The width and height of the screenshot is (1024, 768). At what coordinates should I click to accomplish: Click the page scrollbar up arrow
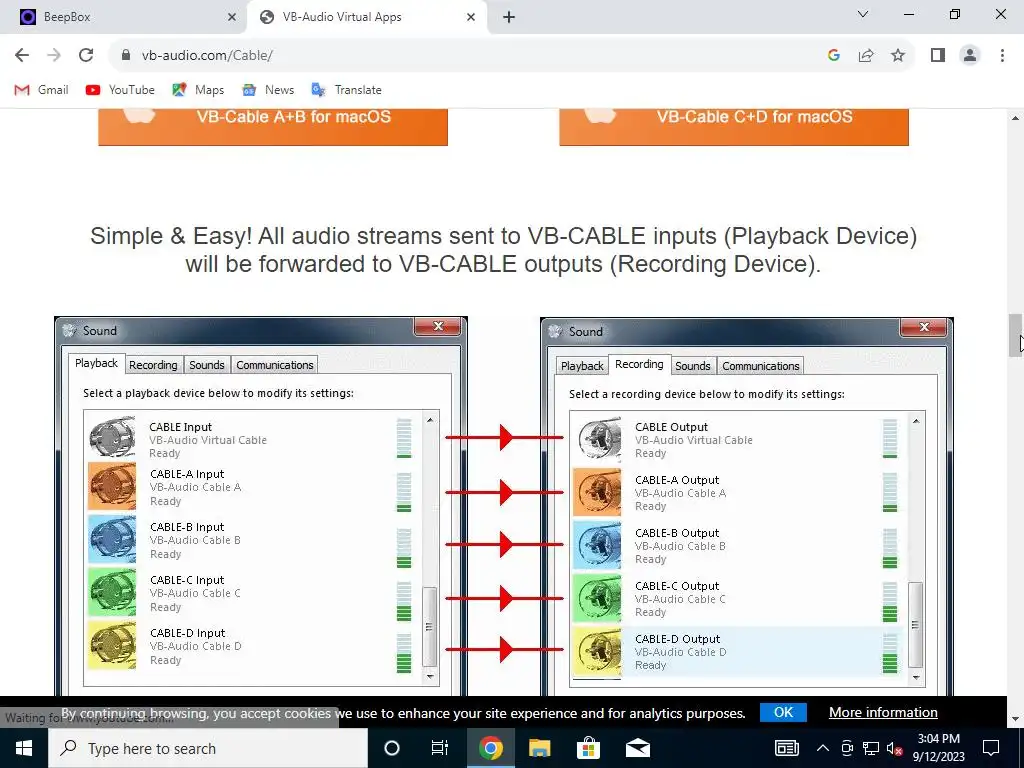pos(1015,118)
